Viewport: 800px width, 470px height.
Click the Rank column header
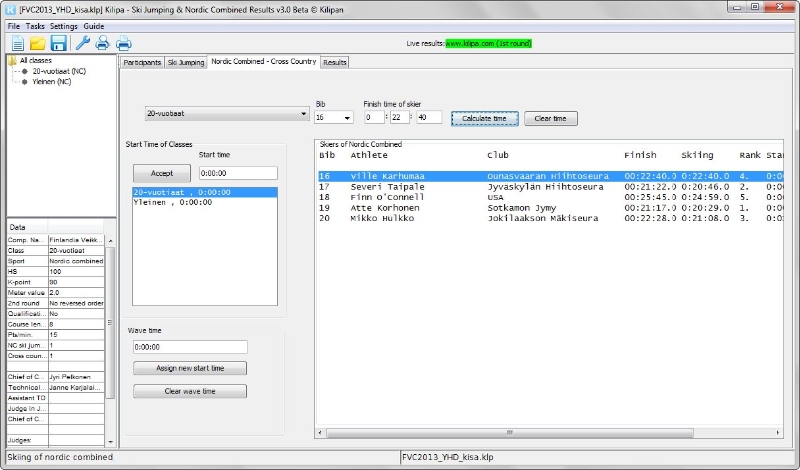point(749,155)
